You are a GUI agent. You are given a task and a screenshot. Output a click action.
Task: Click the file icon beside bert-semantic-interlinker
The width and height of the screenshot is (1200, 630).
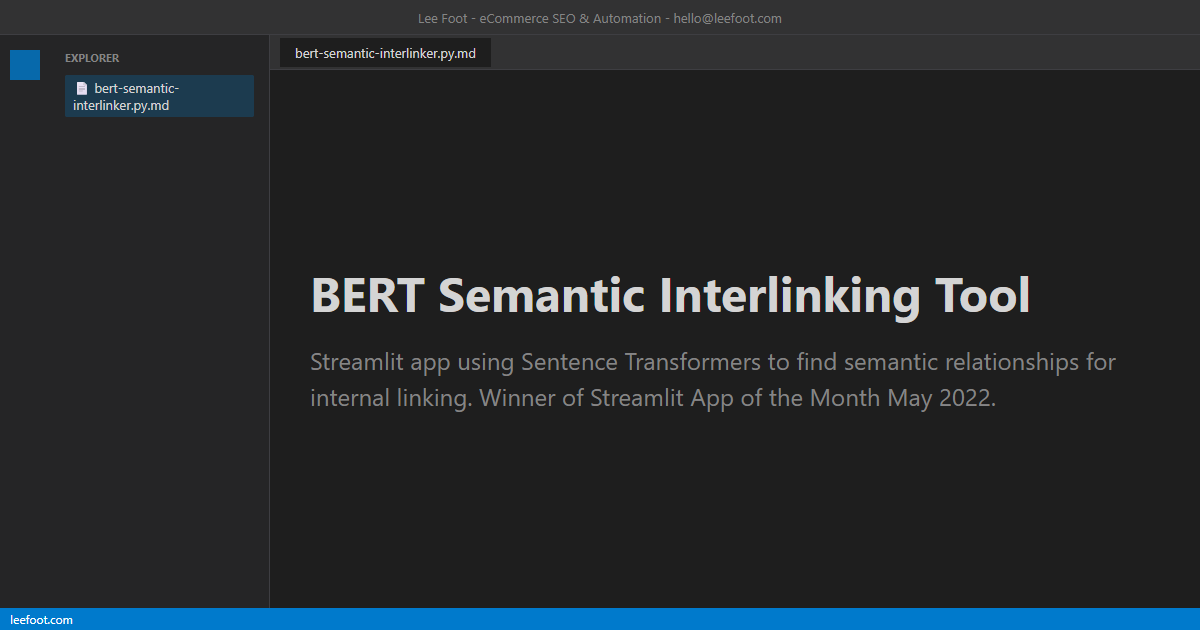pyautogui.click(x=82, y=88)
